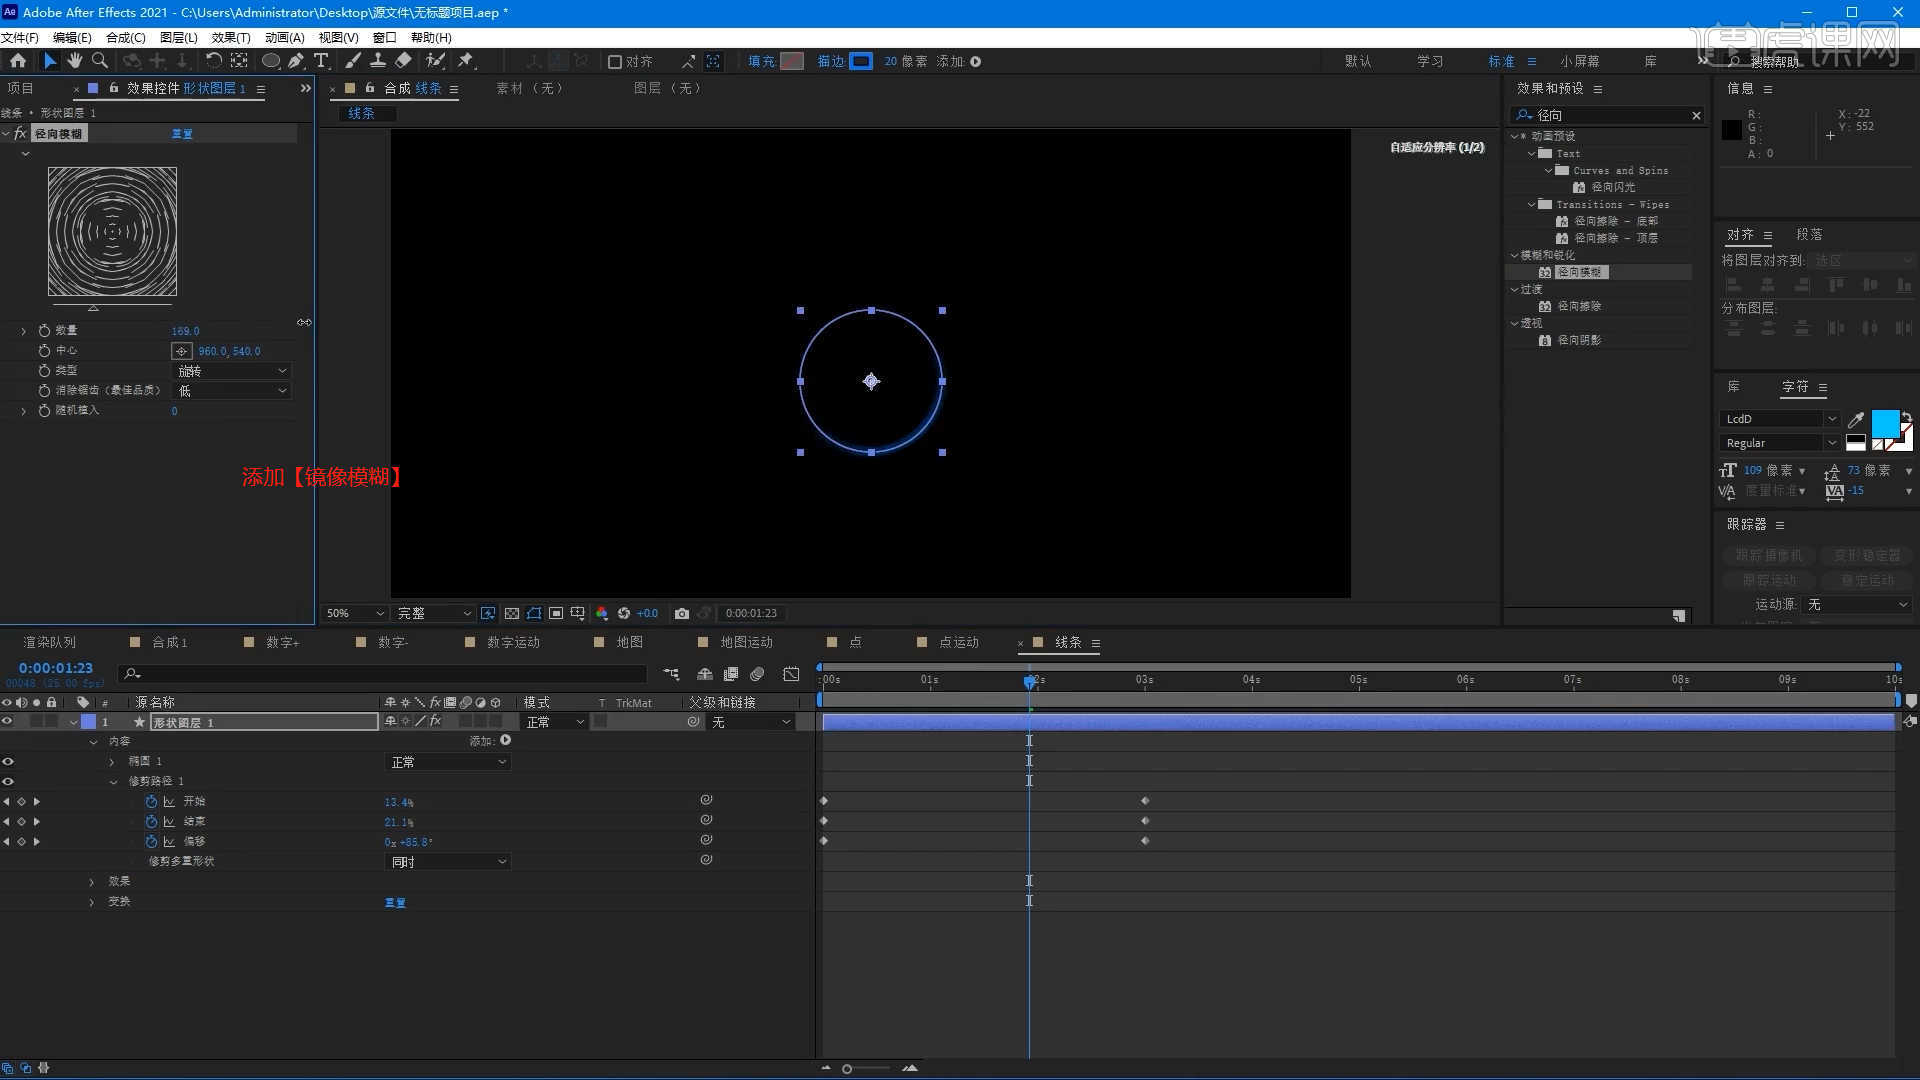Open the 50% magnification dropdown
The image size is (1920, 1080).
(x=355, y=613)
